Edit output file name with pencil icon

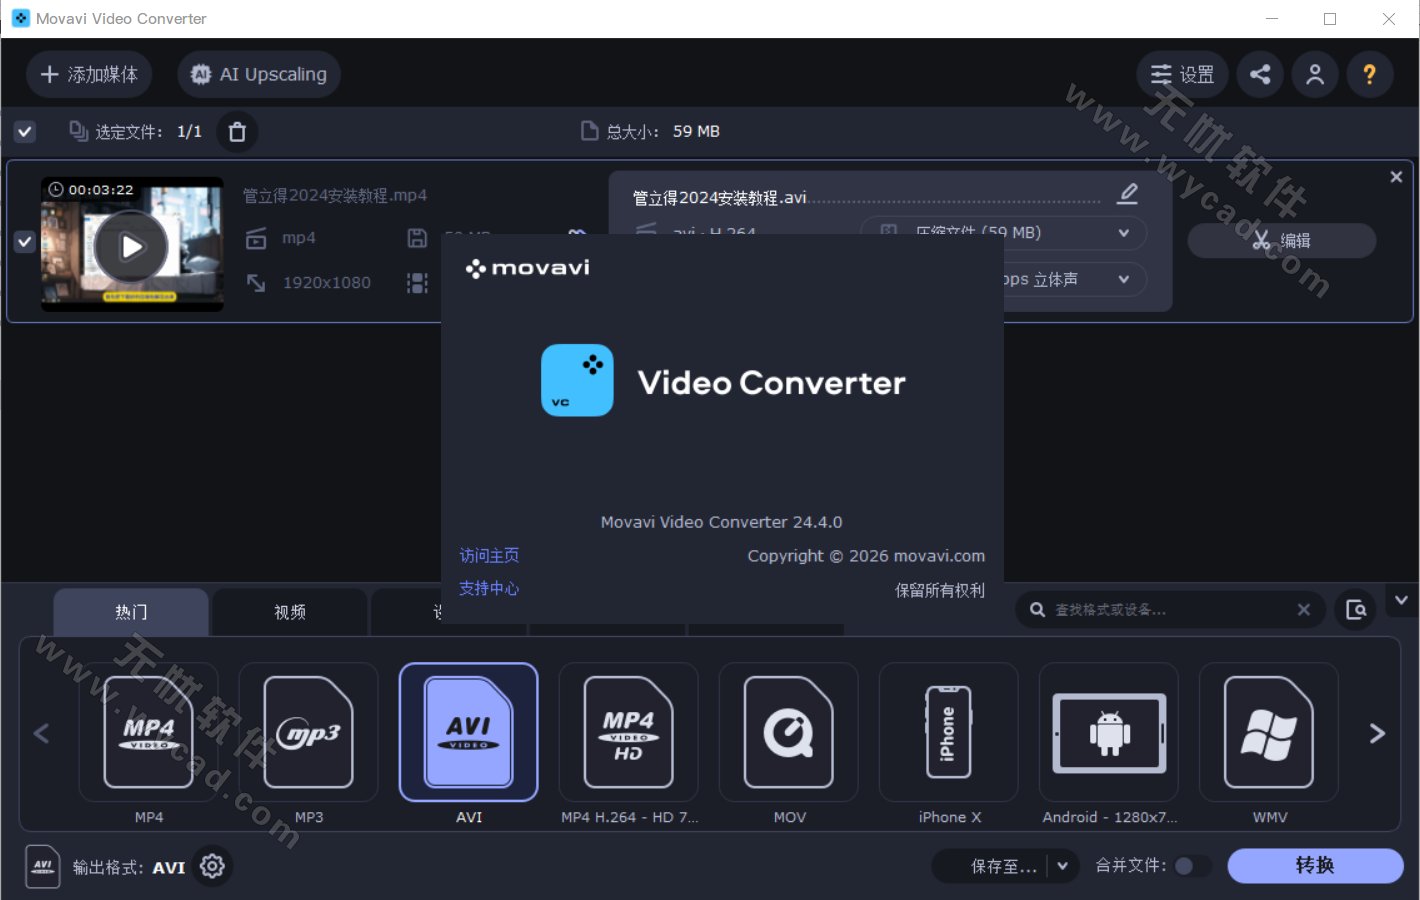(x=1128, y=193)
